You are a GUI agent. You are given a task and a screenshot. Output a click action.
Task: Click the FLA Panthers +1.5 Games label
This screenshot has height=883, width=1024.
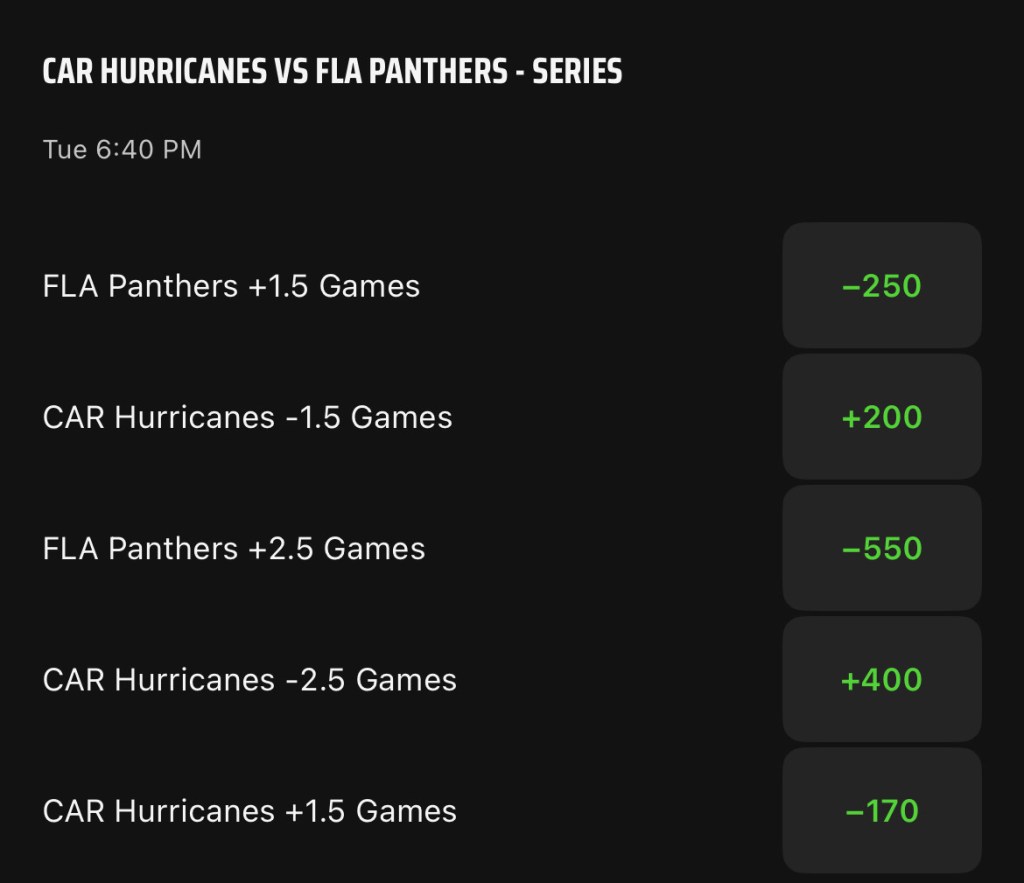[x=231, y=286]
